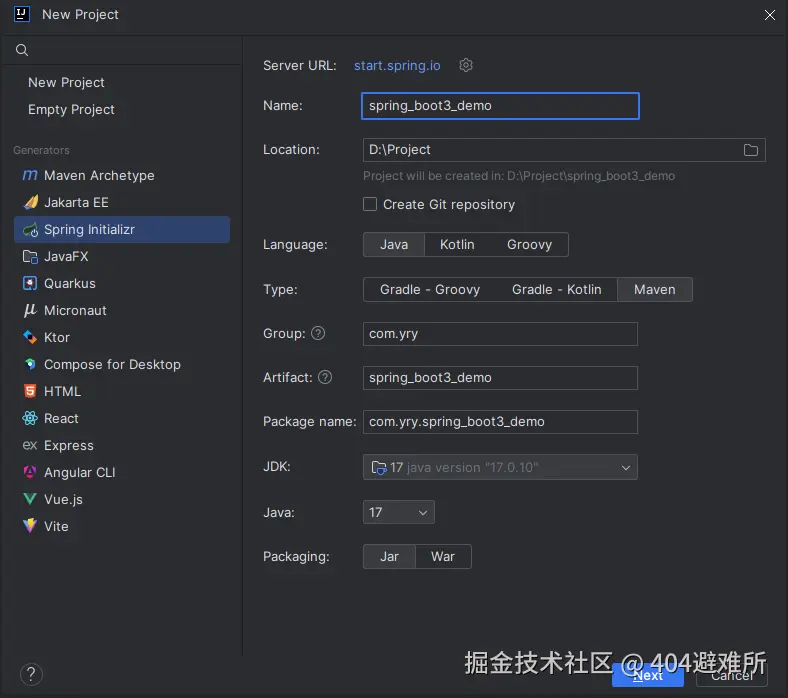Click the Name input field

click(500, 106)
